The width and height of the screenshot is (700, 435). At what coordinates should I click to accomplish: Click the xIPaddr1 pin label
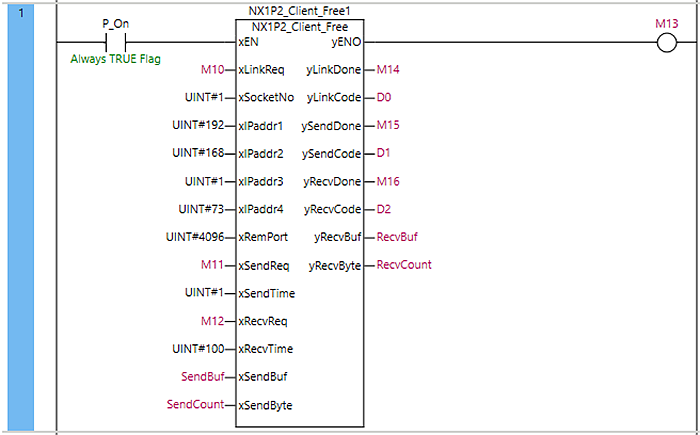261,126
